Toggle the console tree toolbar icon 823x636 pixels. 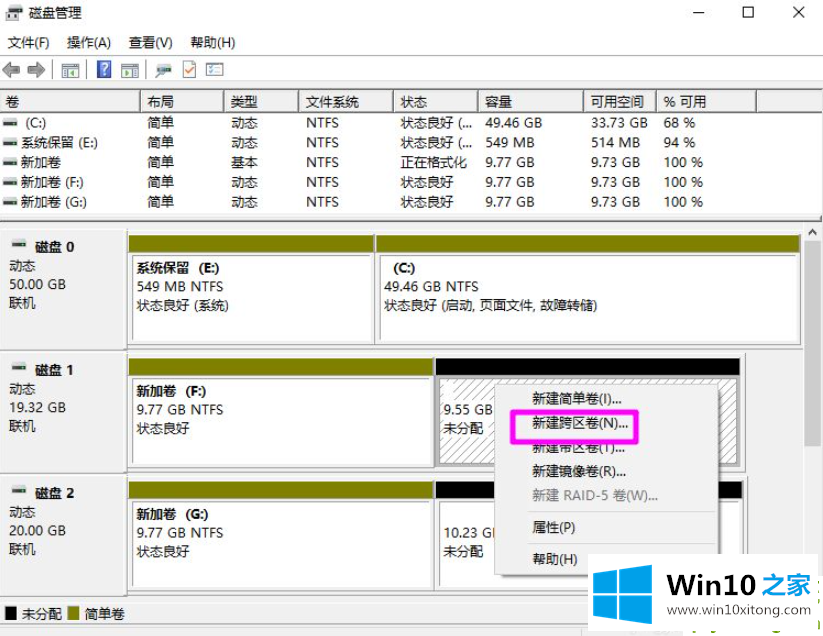(70, 70)
